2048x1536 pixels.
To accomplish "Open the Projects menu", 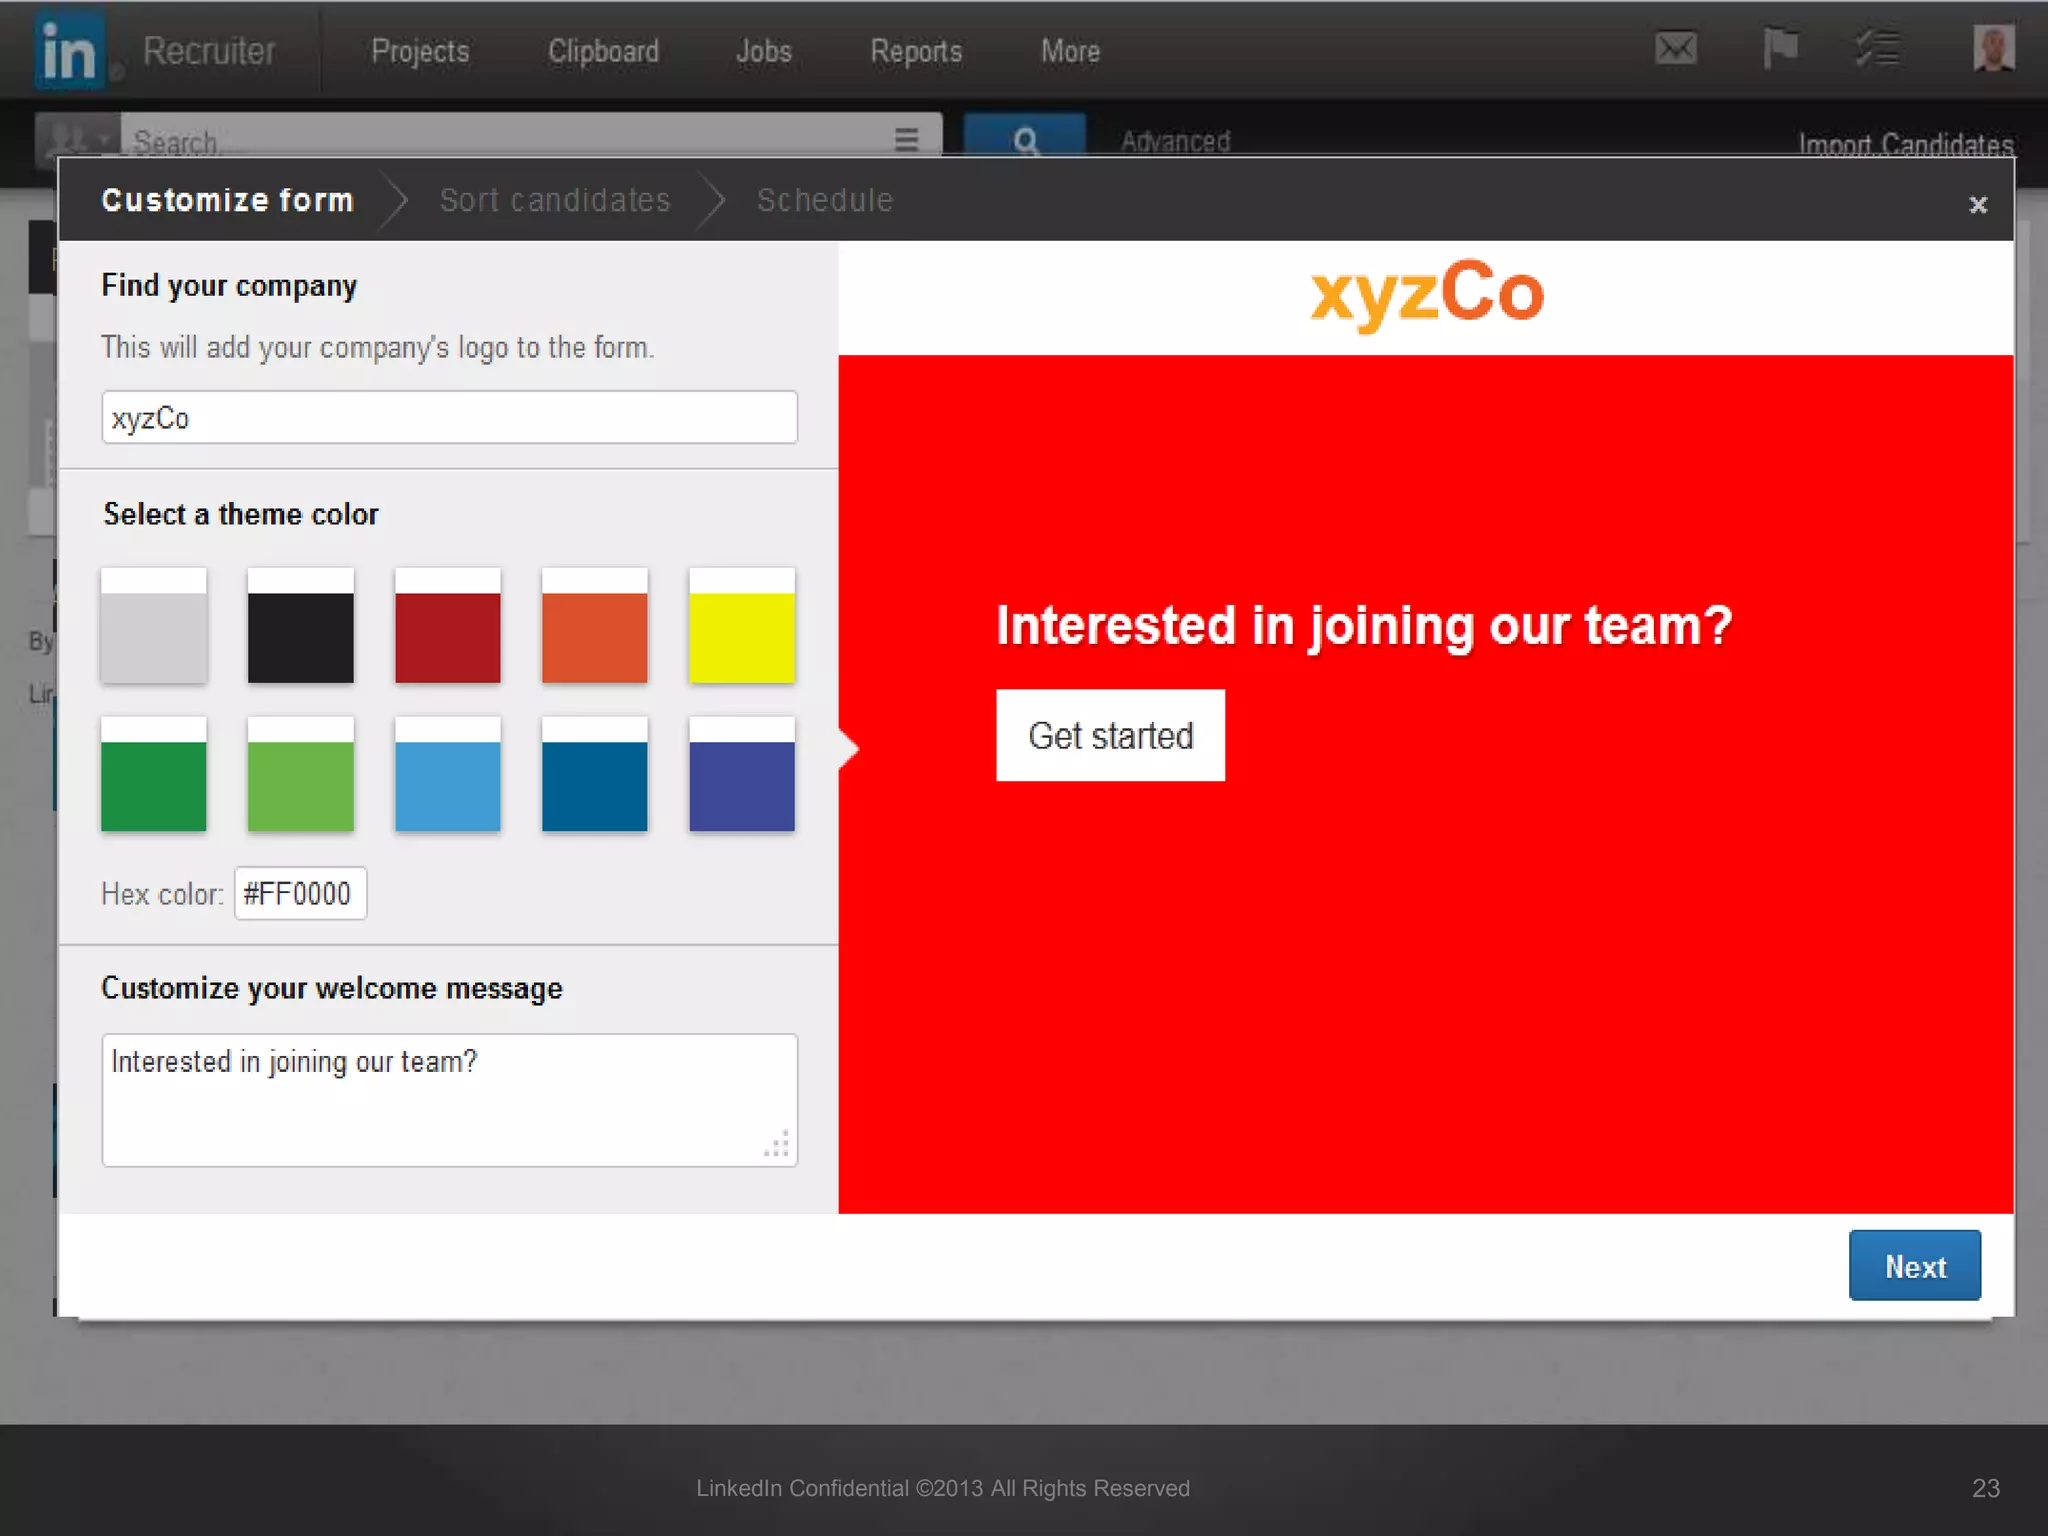I will pyautogui.click(x=420, y=51).
